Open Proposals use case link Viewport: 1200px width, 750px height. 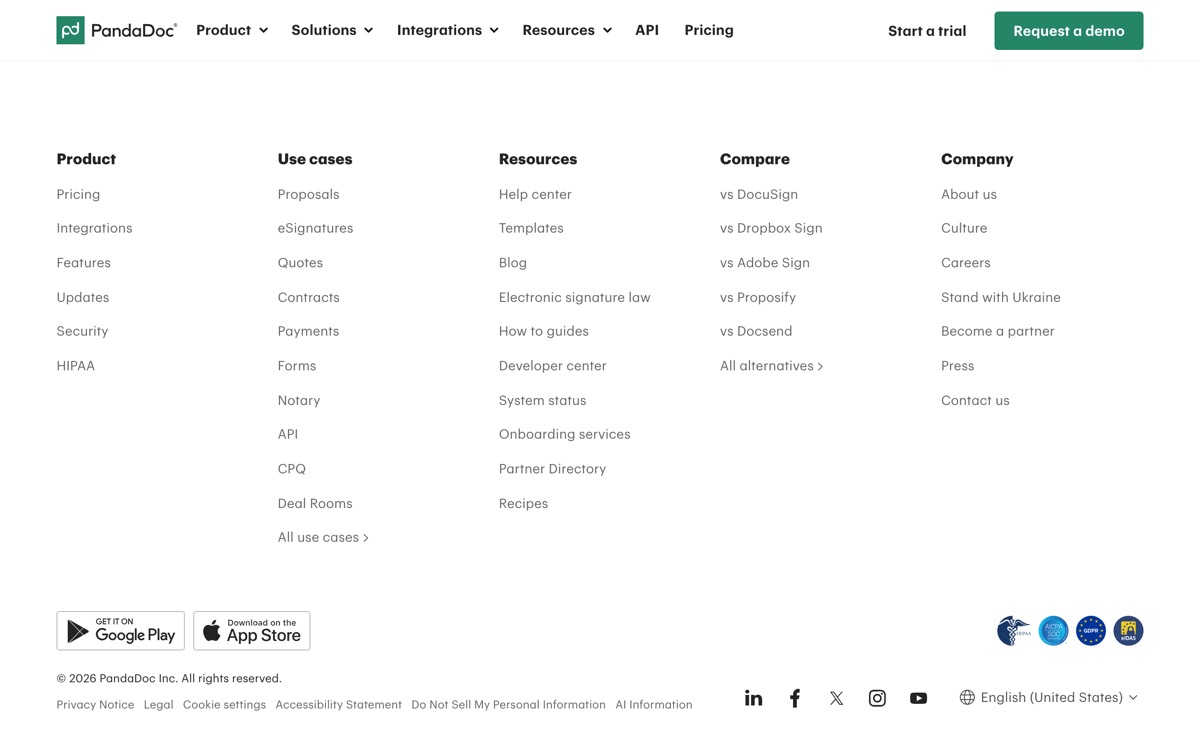pyautogui.click(x=308, y=194)
